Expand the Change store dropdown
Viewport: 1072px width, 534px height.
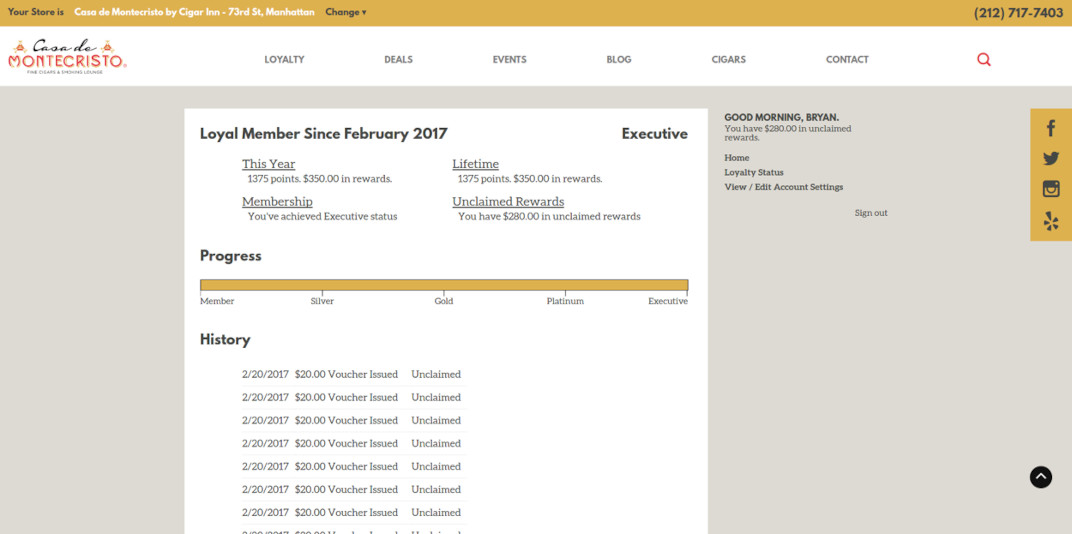click(x=346, y=13)
